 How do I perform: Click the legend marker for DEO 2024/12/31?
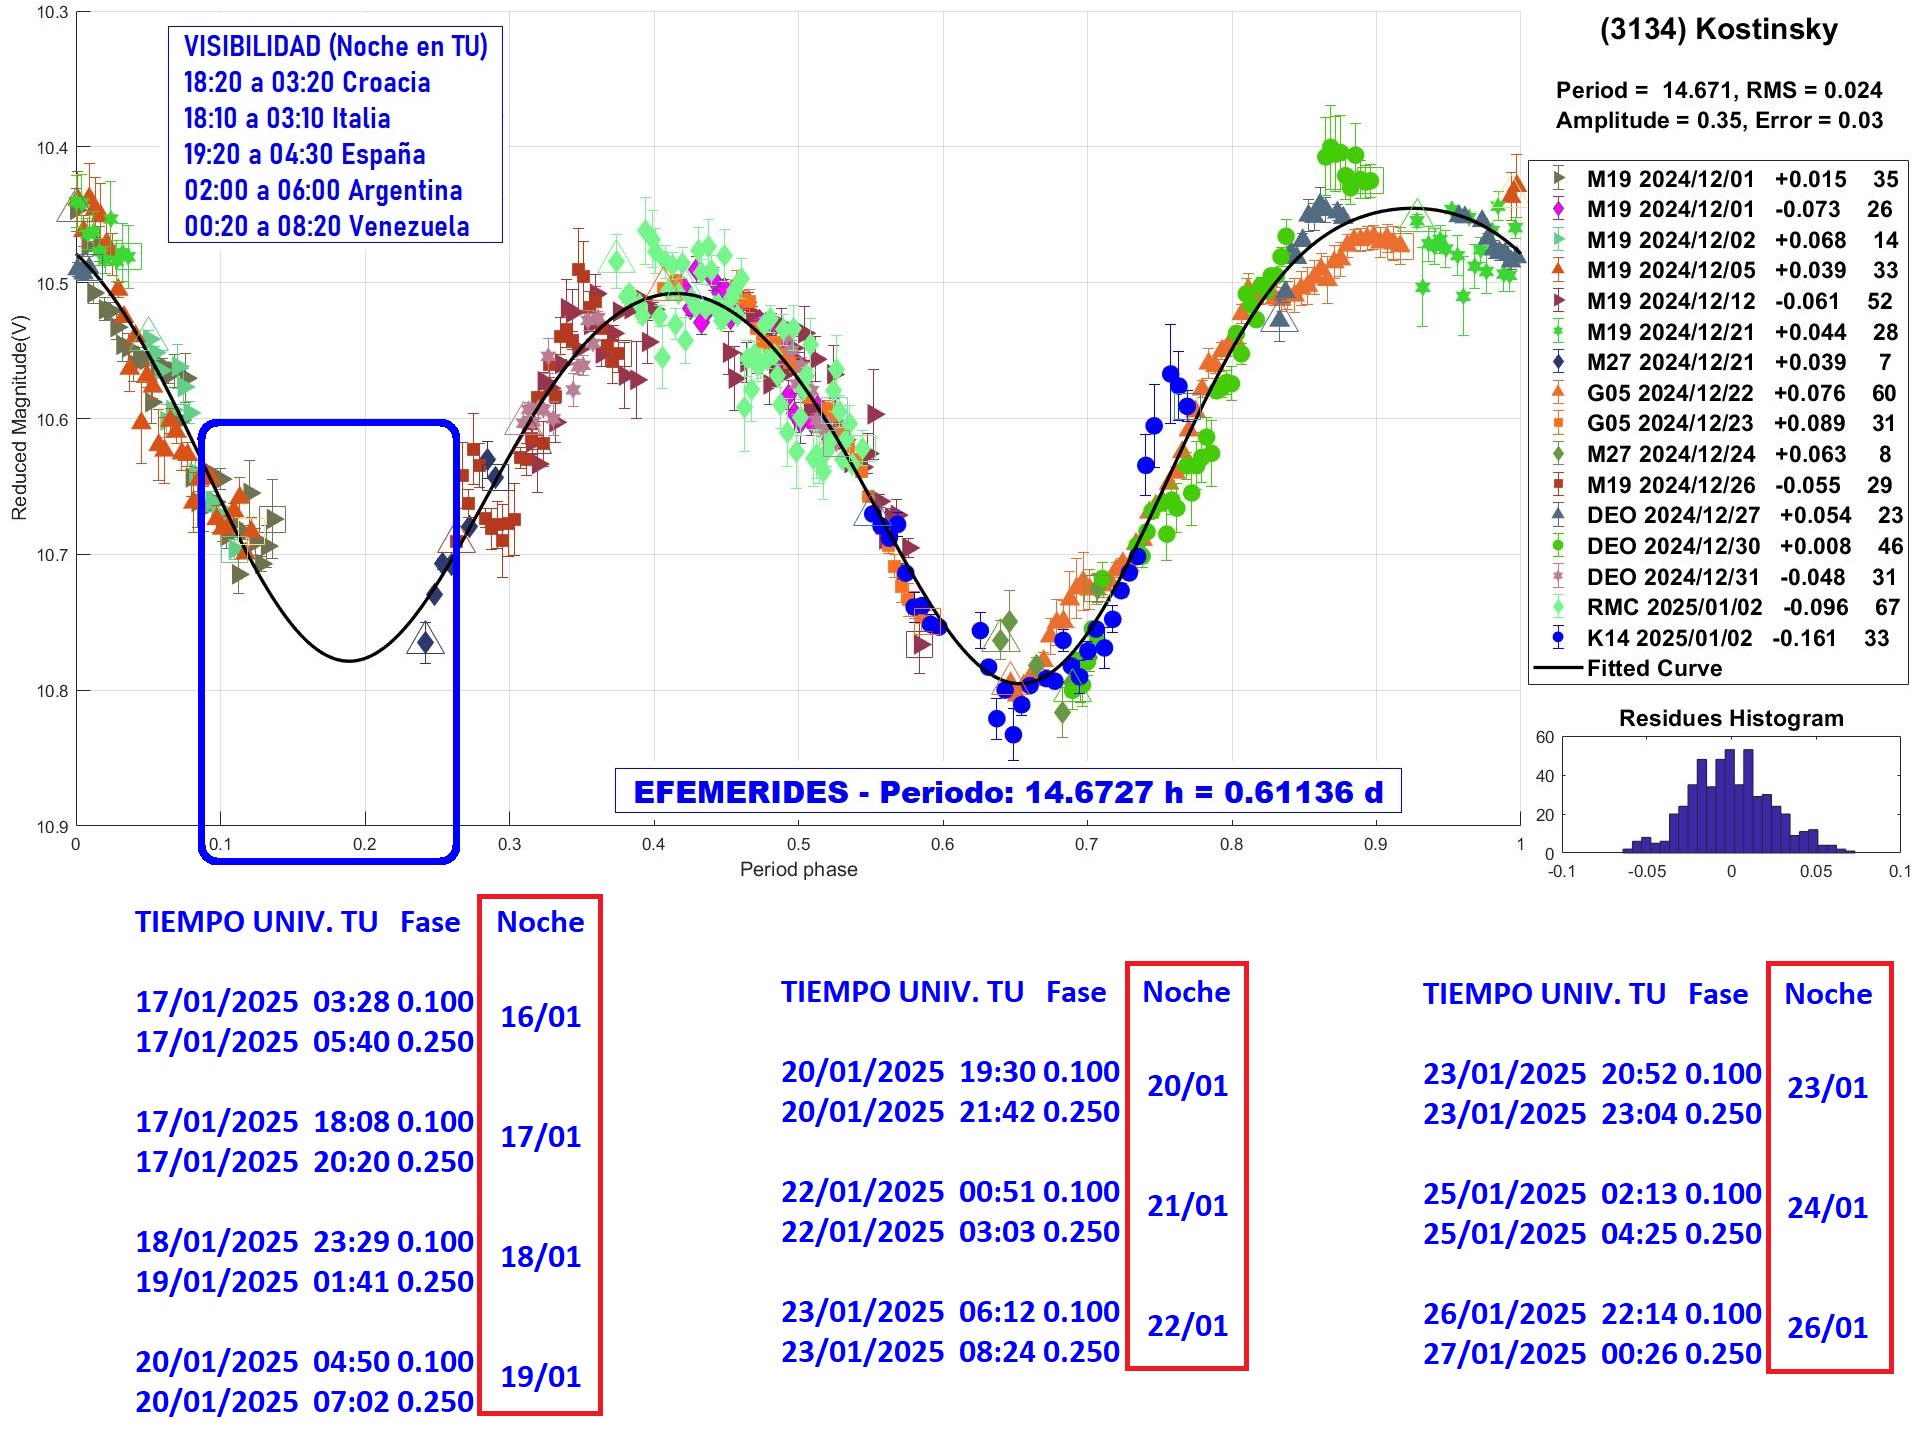click(1558, 577)
